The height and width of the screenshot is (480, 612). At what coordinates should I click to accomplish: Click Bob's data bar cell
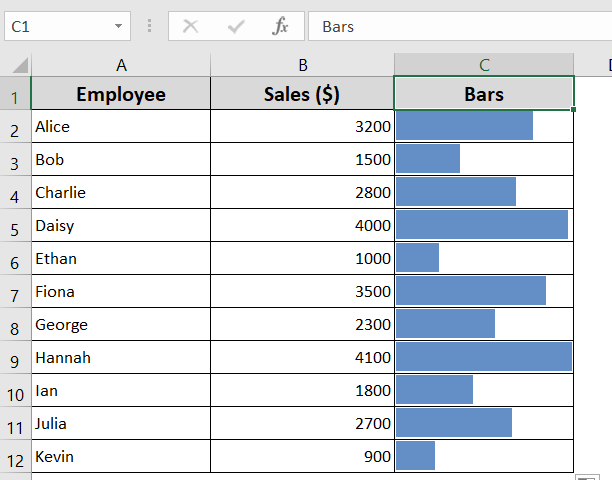(484, 159)
